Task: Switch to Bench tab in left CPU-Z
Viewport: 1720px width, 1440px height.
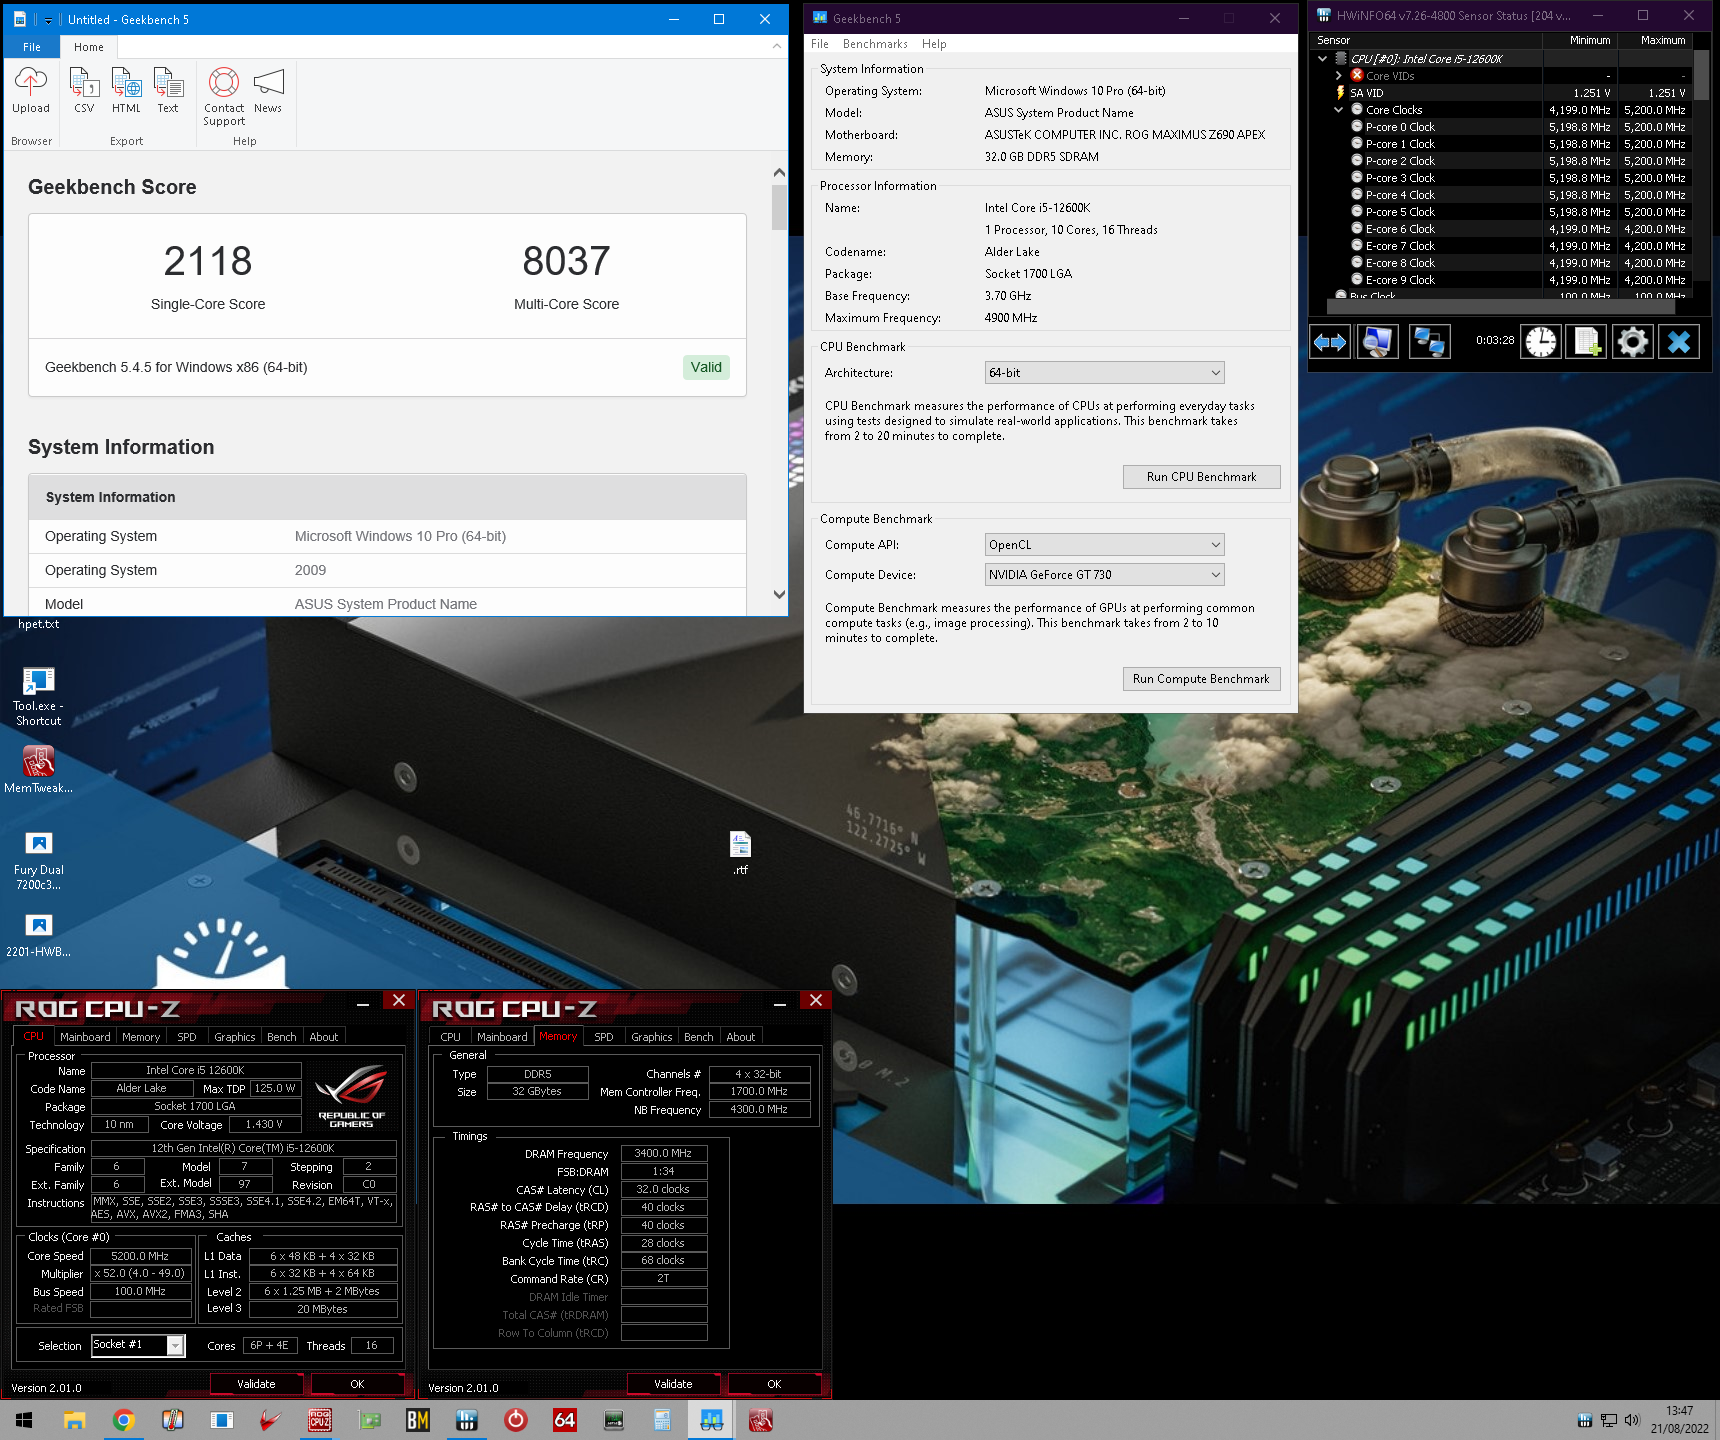Action: coord(282,1037)
